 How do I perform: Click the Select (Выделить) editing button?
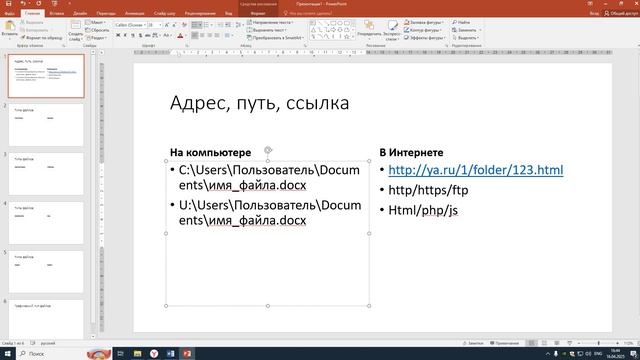[x=465, y=38]
